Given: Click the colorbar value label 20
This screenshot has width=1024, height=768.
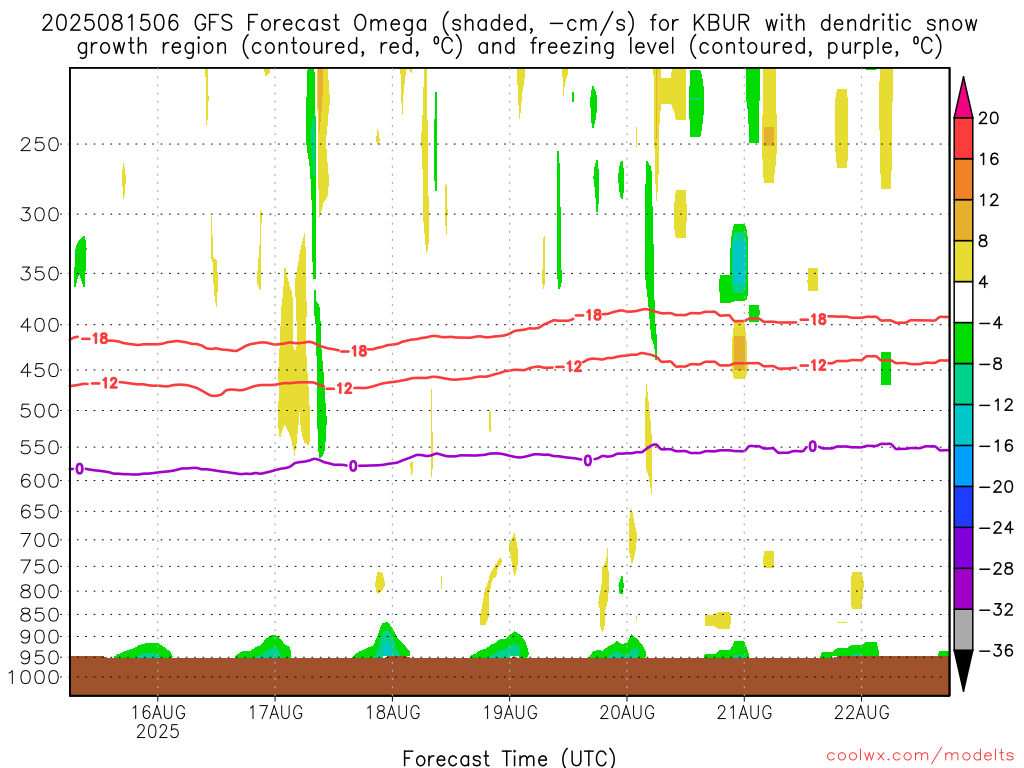Looking at the screenshot, I should (x=988, y=118).
